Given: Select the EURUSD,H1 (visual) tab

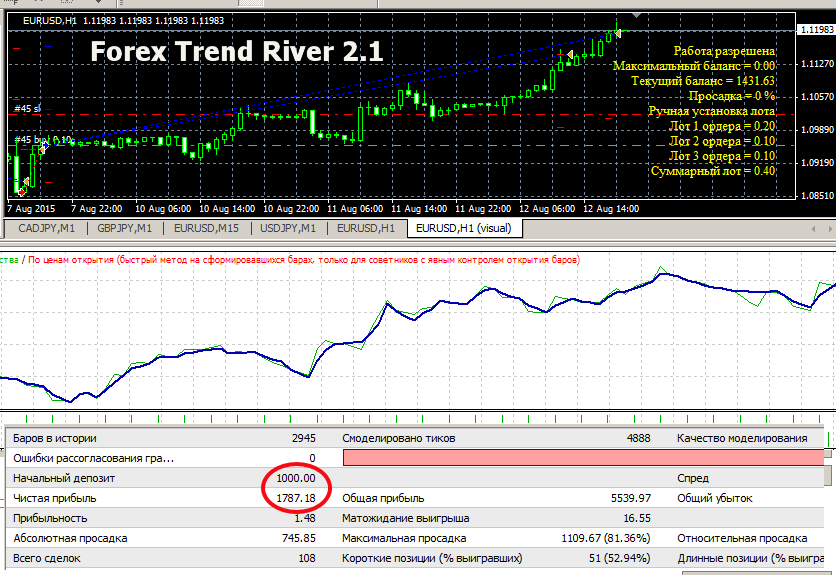Looking at the screenshot, I should 464,228.
